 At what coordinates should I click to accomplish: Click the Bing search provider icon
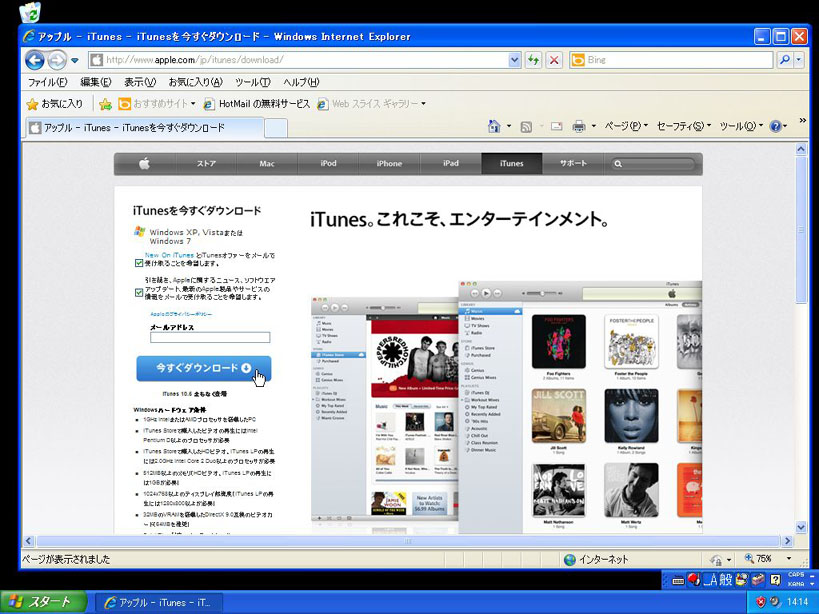[578, 60]
